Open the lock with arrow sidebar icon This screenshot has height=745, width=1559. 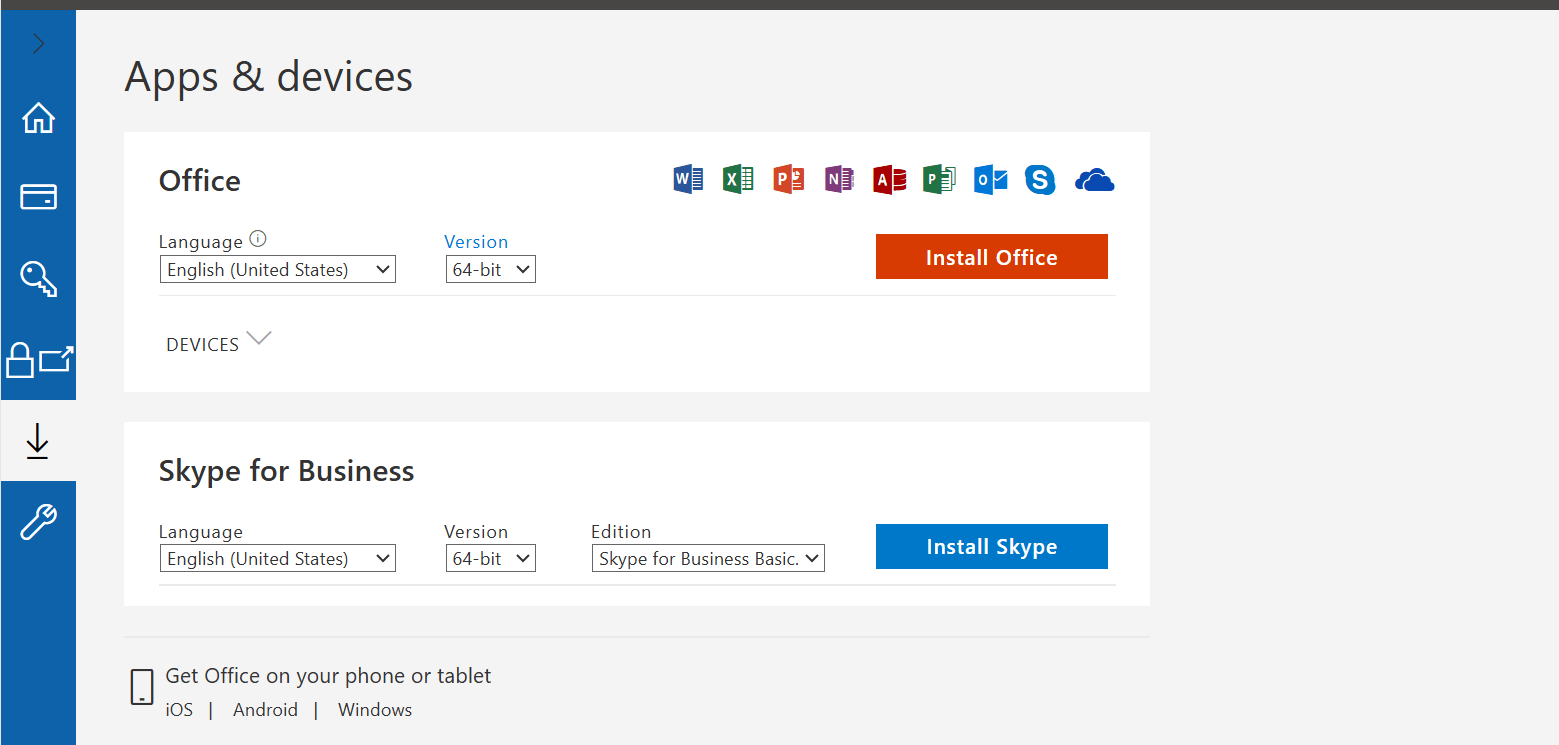click(x=38, y=360)
